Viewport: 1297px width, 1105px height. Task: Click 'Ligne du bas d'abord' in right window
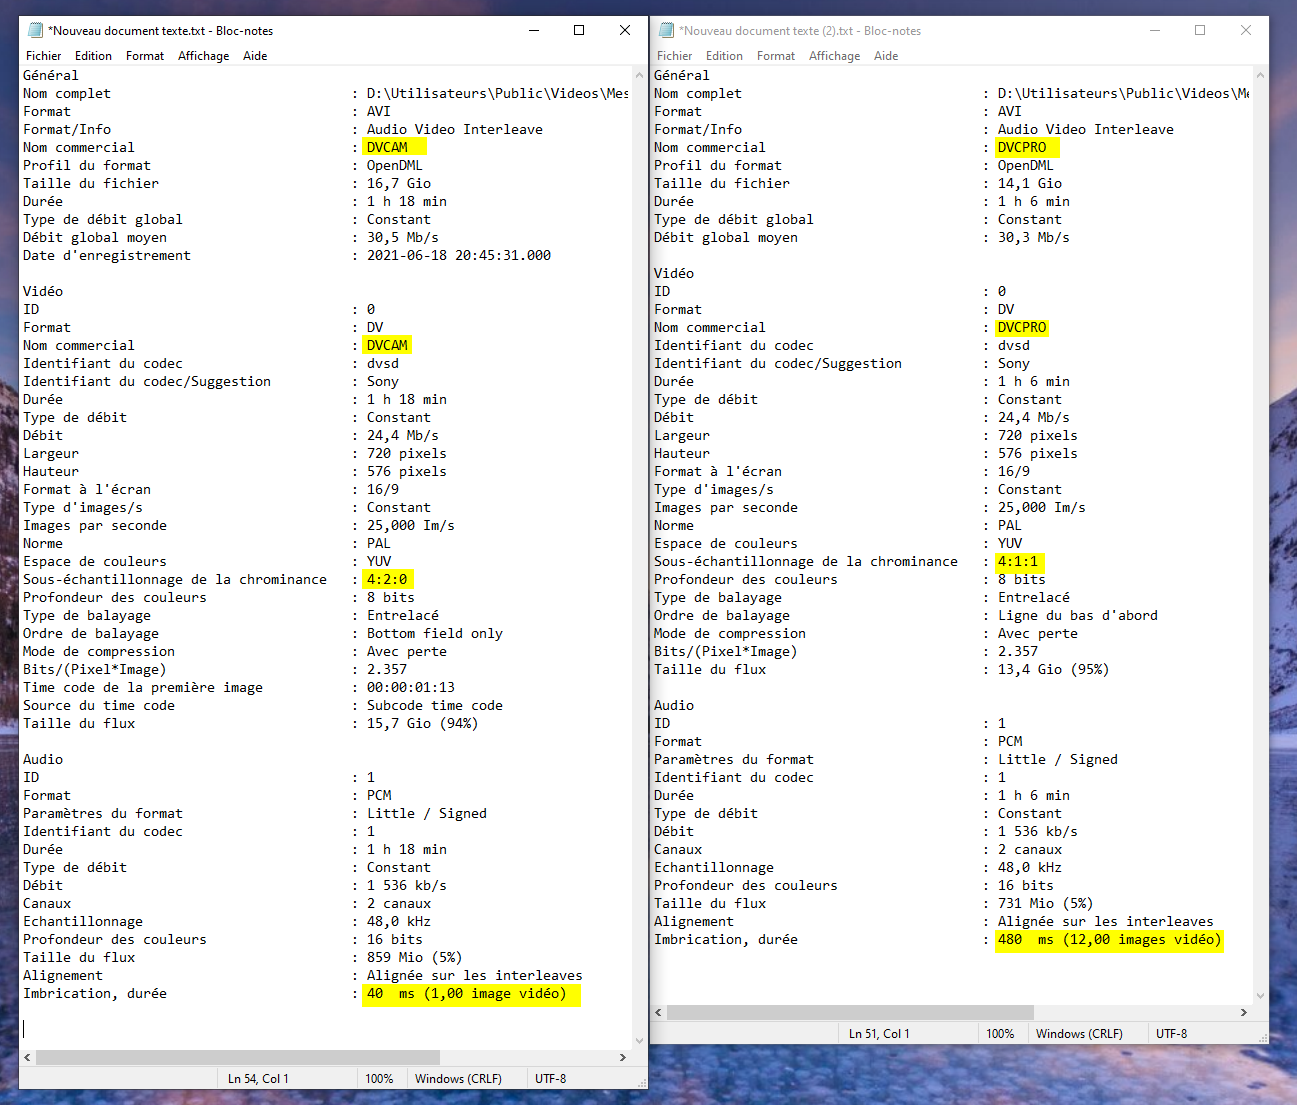click(x=1078, y=615)
